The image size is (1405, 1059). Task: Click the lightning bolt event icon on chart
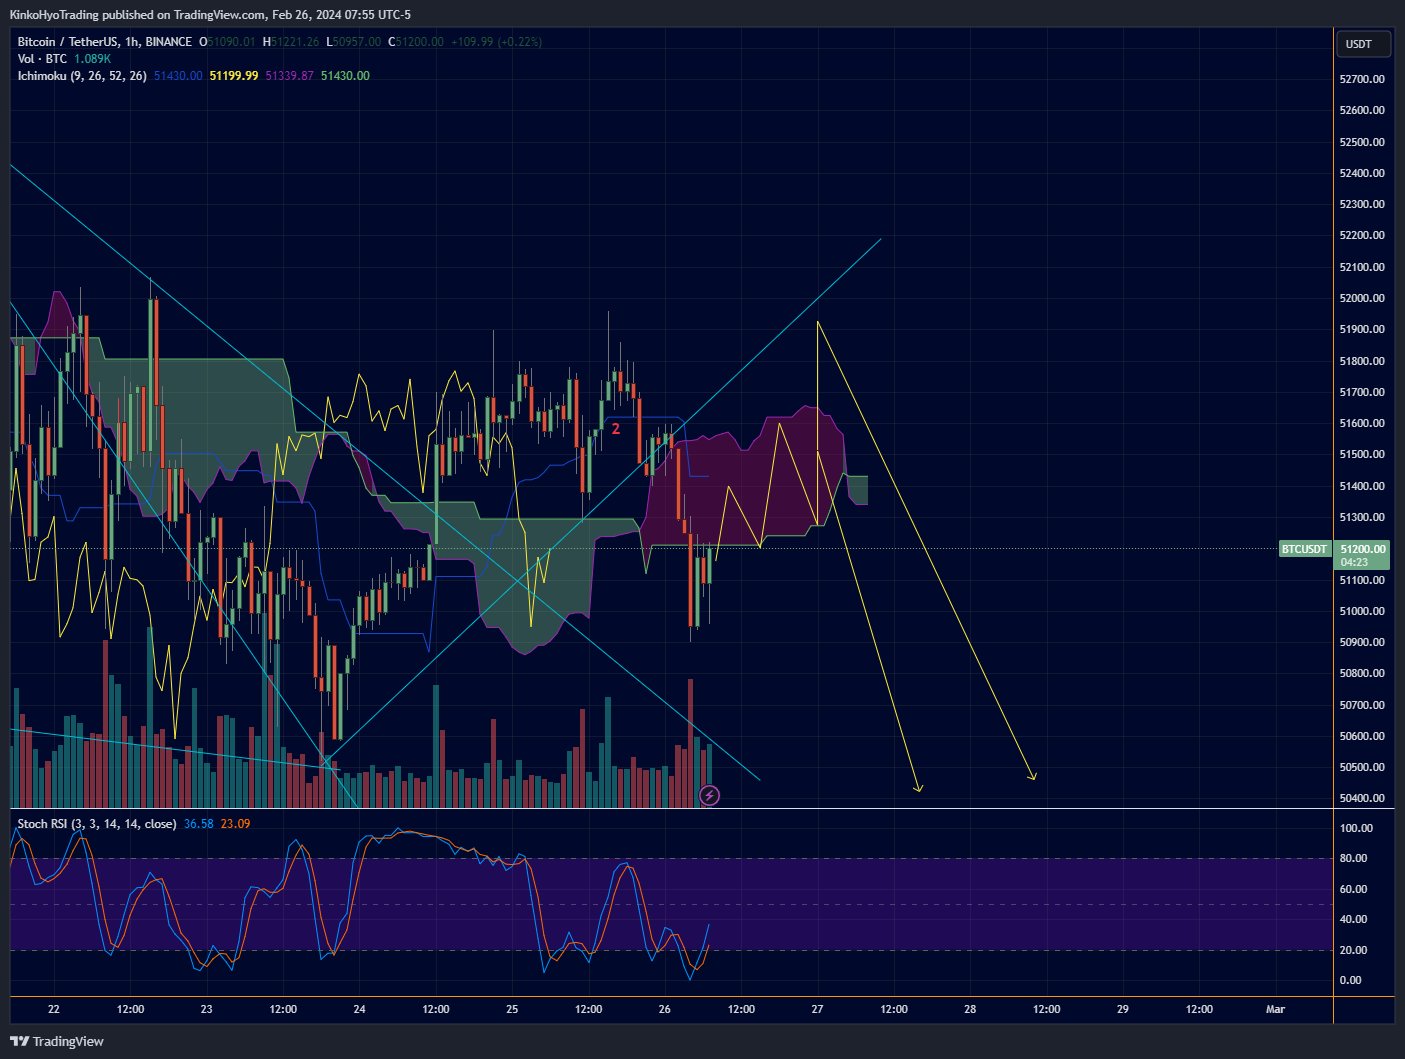pos(709,795)
